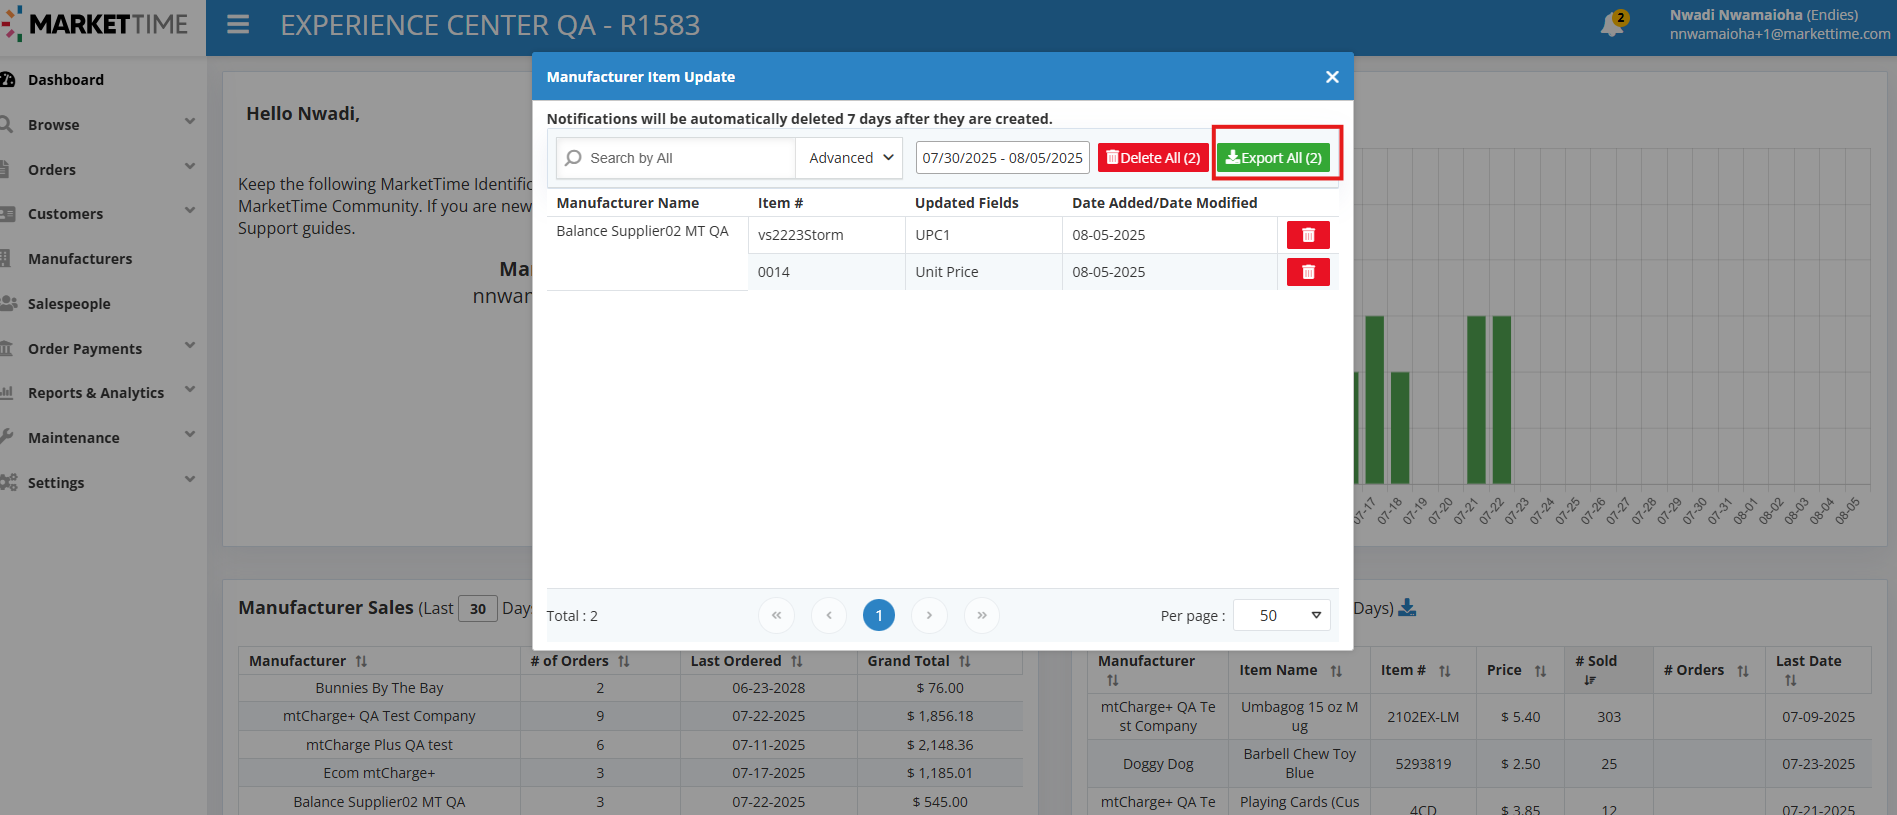The height and width of the screenshot is (815, 1897).
Task: Click Delete All (2) button
Action: [1153, 158]
